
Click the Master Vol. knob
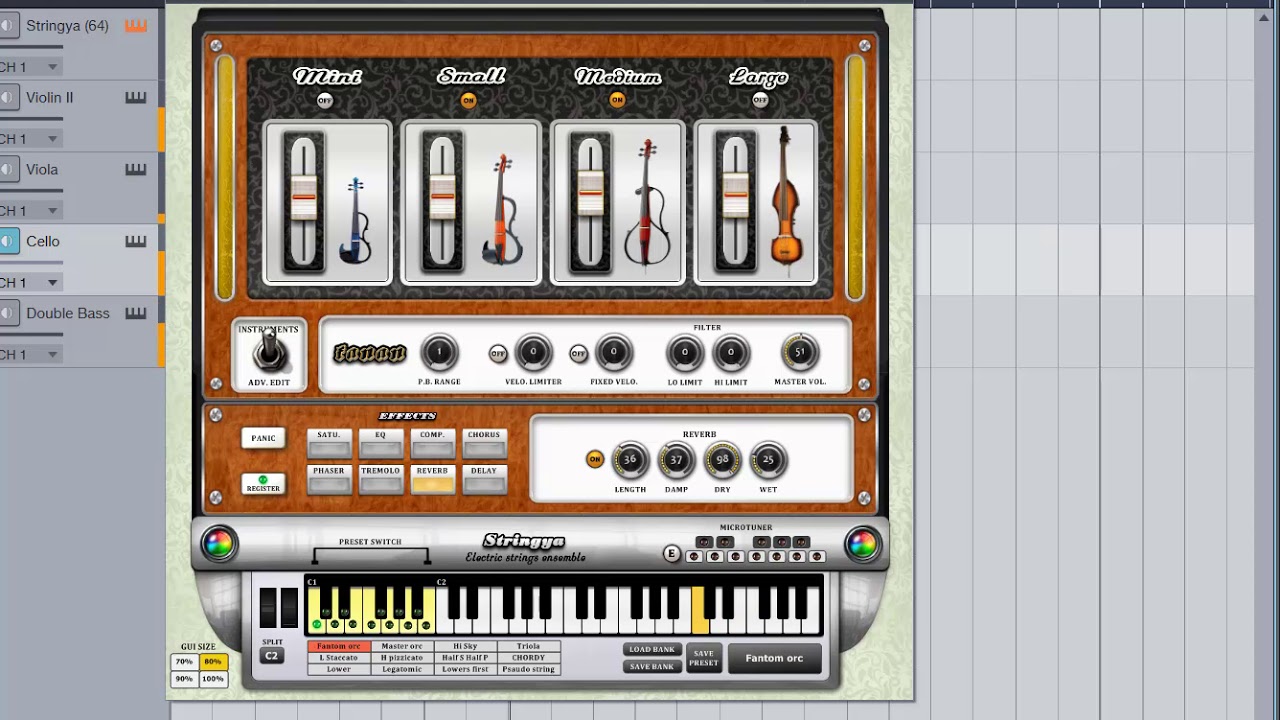point(799,352)
